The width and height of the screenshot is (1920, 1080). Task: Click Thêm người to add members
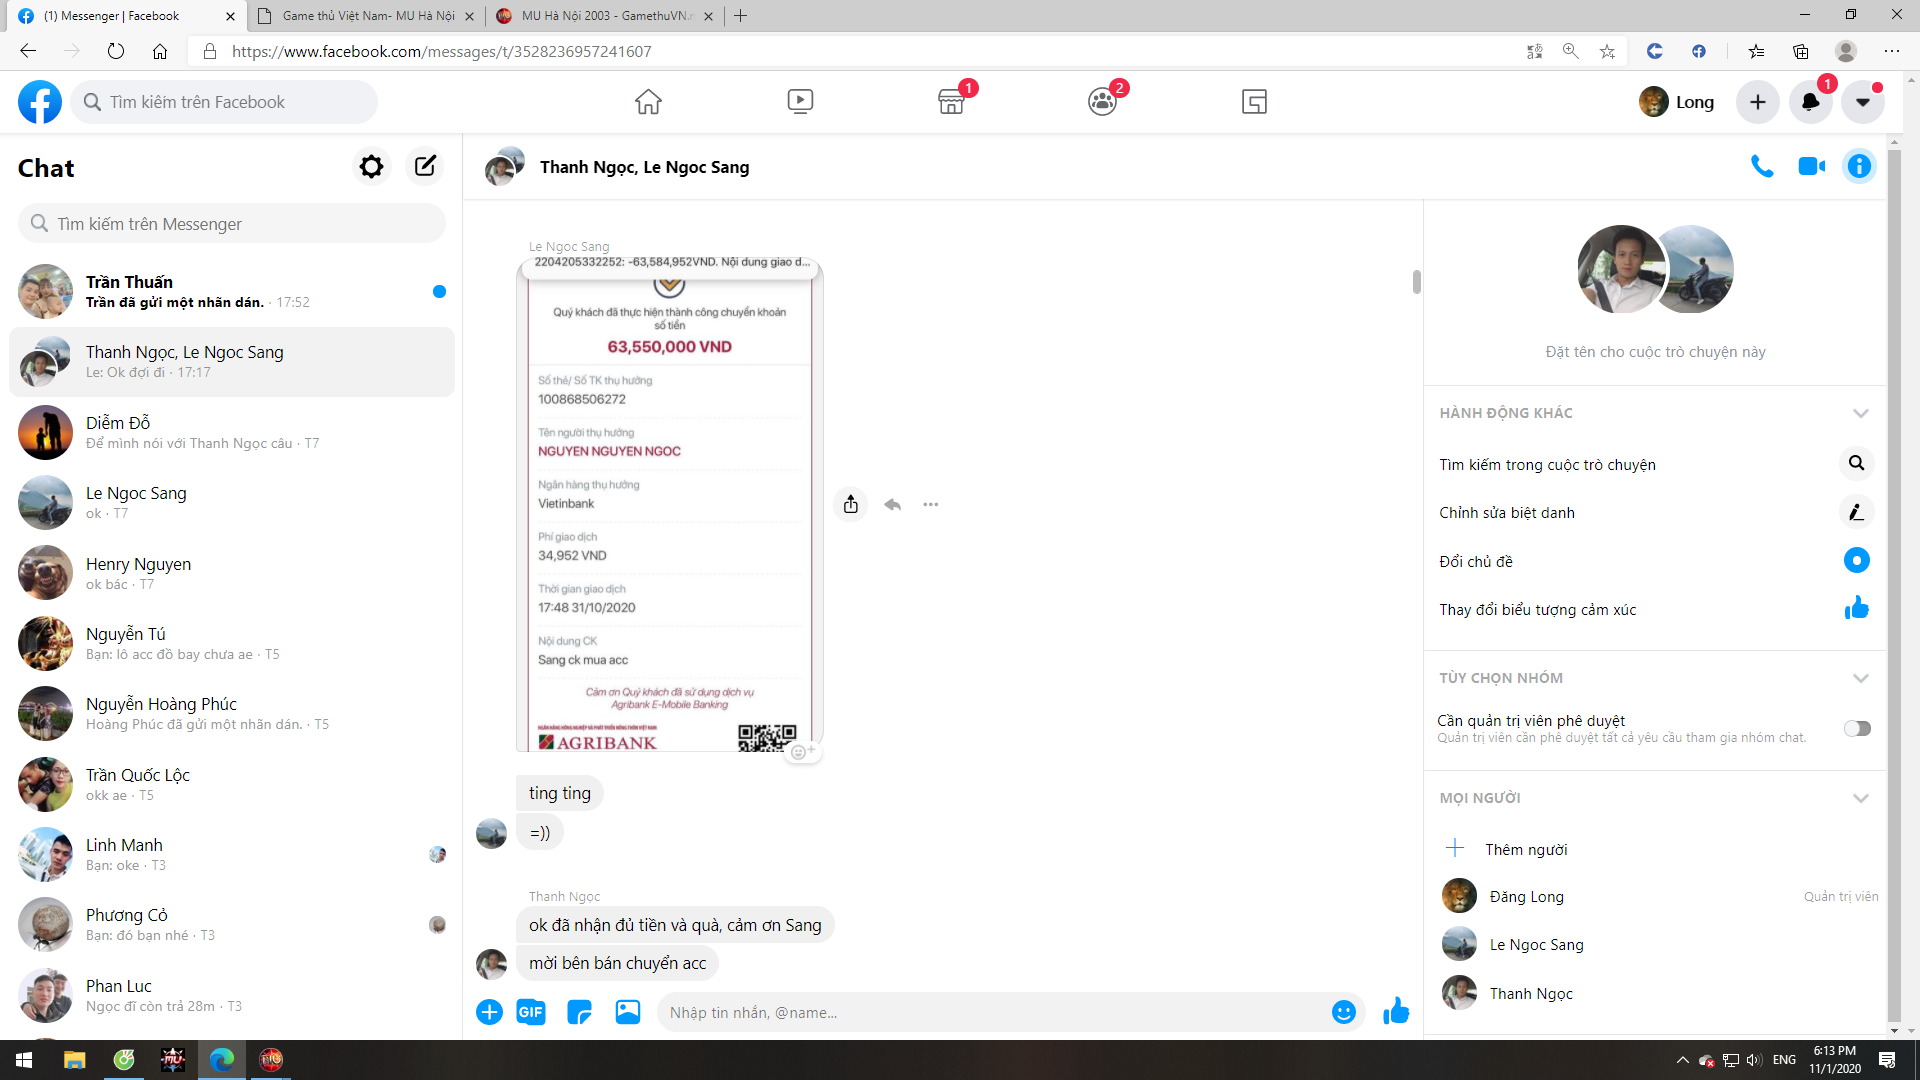[1525, 849]
